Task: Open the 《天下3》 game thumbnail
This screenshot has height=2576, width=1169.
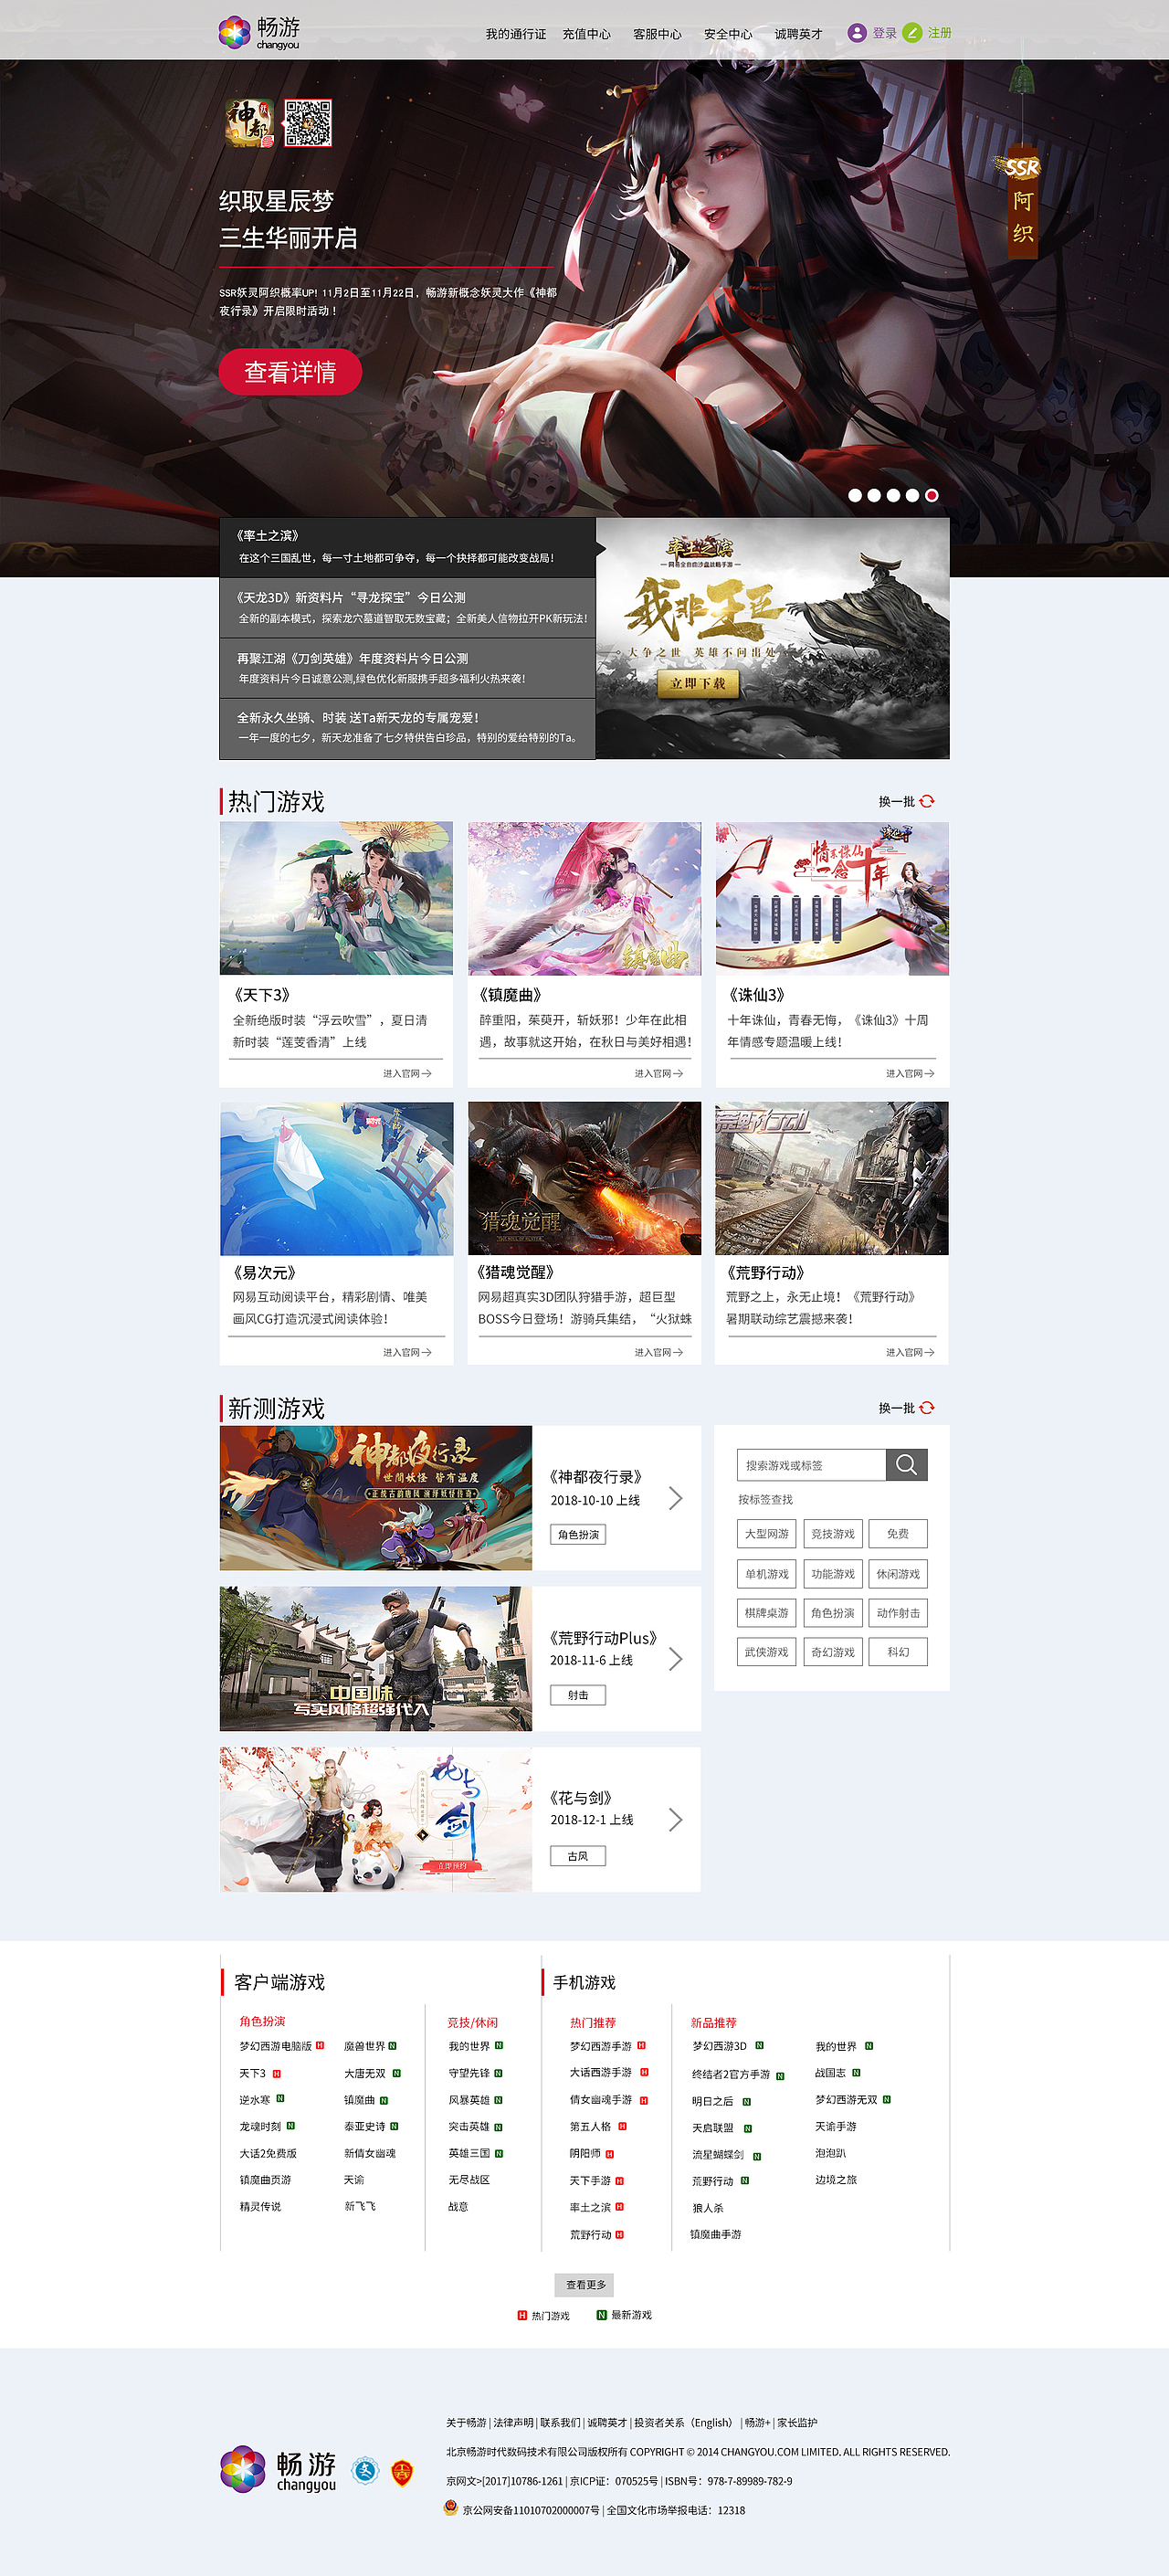Action: click(336, 898)
